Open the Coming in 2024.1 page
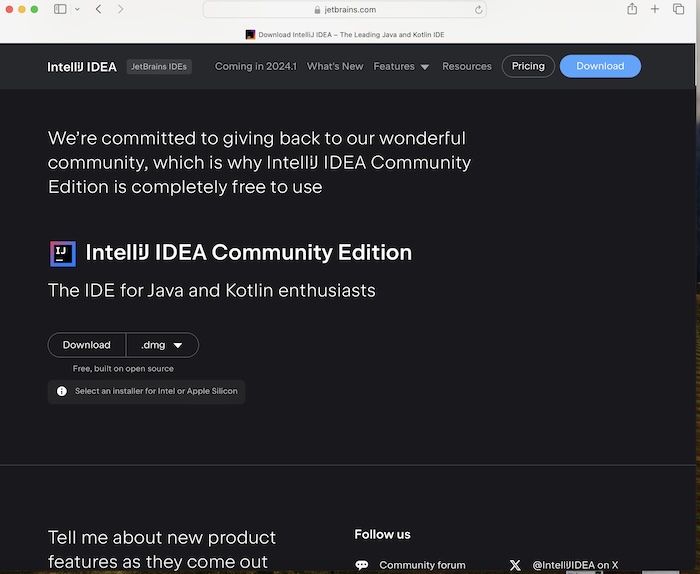 [x=255, y=66]
